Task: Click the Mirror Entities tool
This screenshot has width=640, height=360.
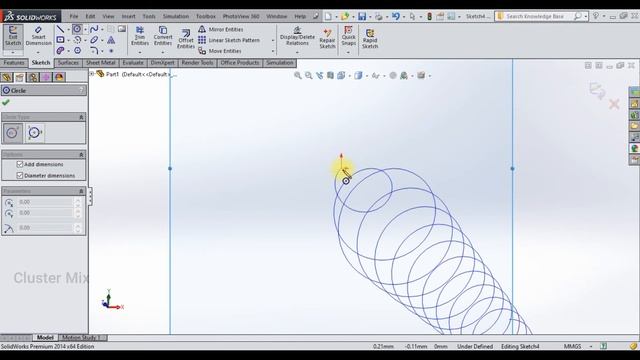Action: pyautogui.click(x=220, y=29)
